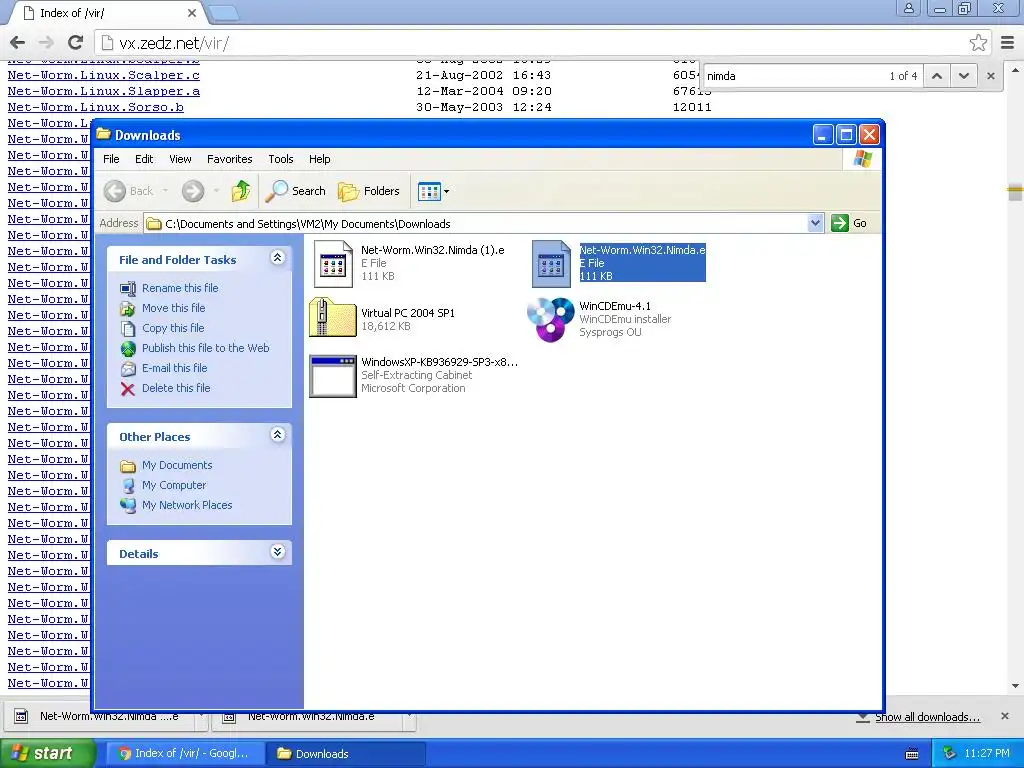Click Copy this file
This screenshot has height=768, width=1024.
click(x=173, y=328)
